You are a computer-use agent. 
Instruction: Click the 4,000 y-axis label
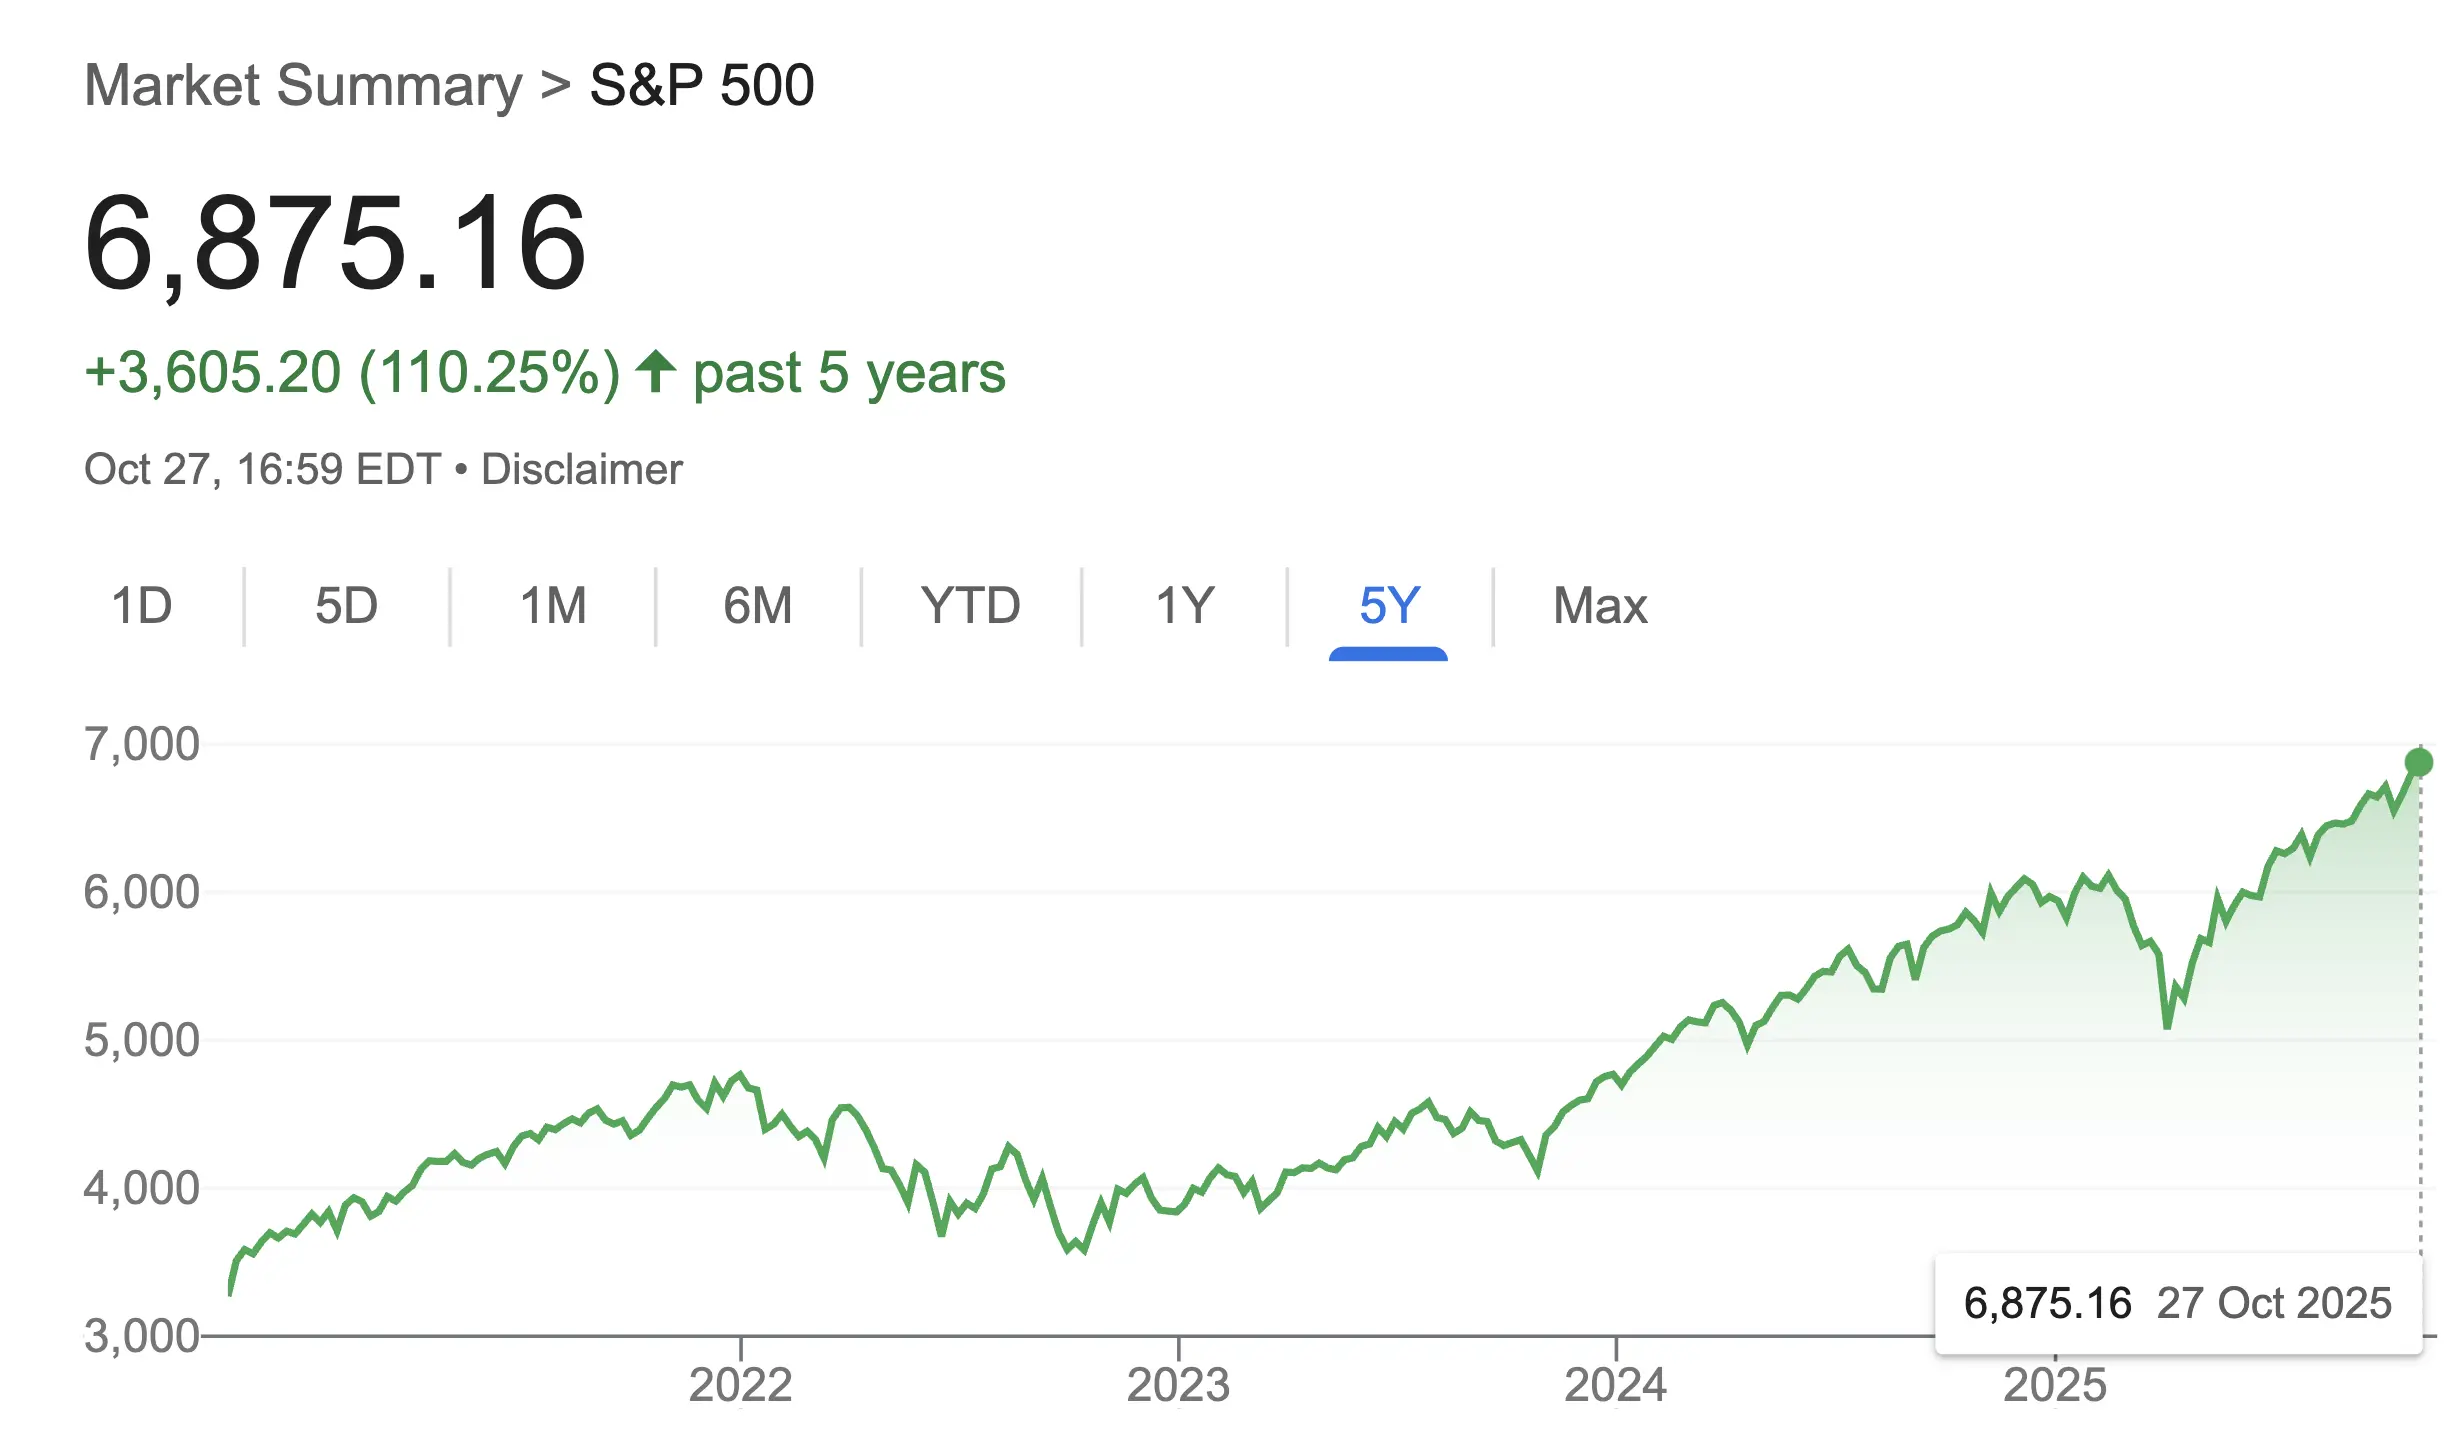tap(142, 1188)
